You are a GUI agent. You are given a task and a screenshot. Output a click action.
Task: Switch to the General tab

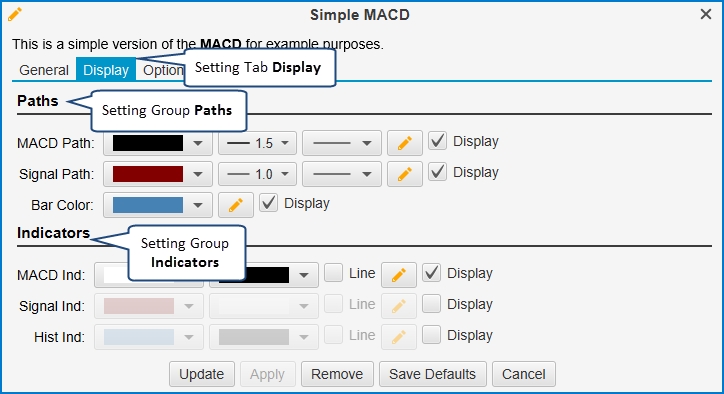(44, 70)
